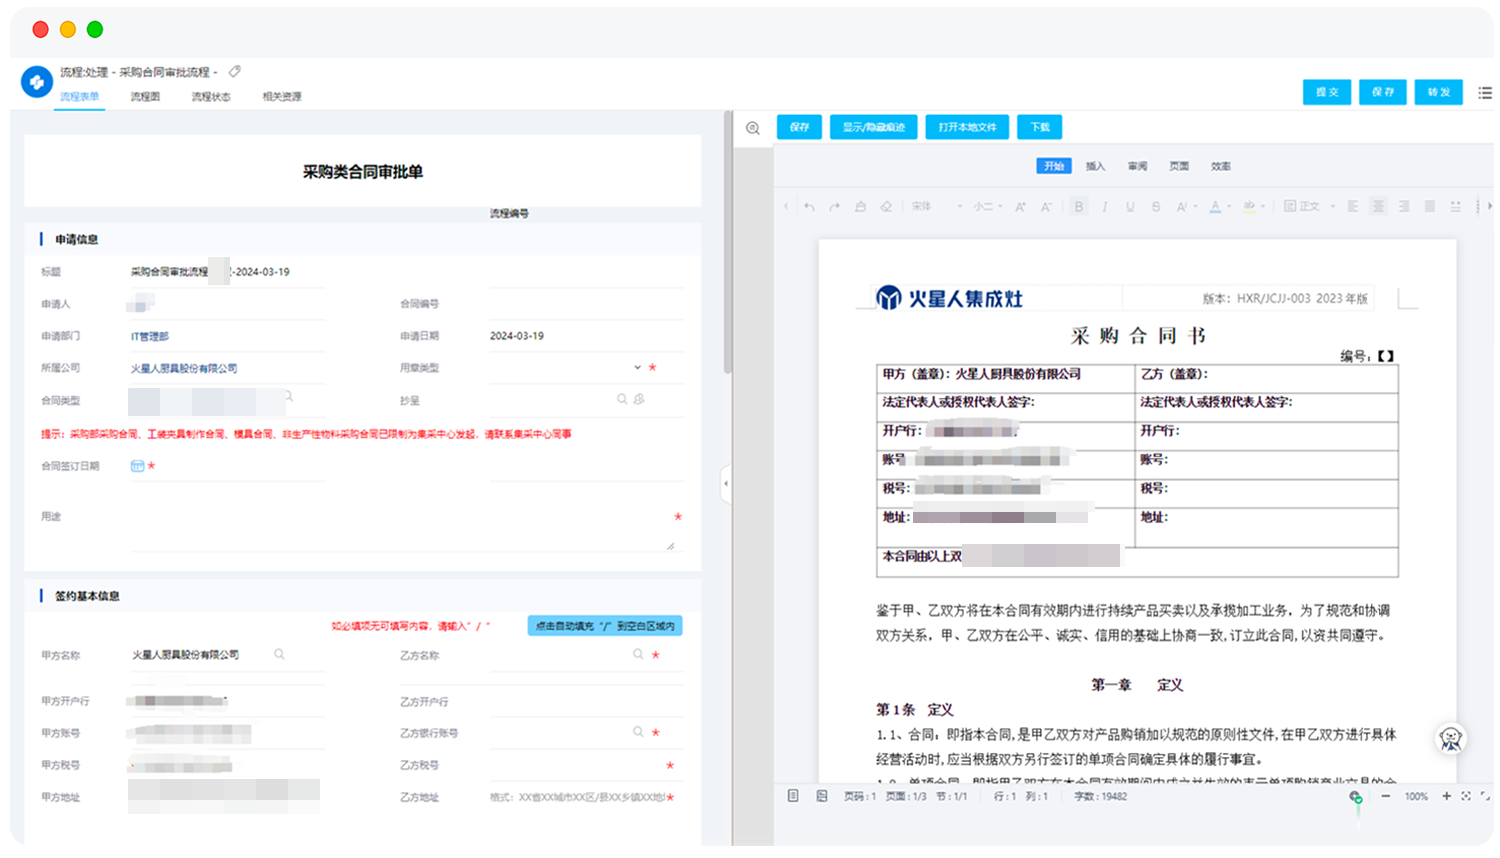Toggle bold formatting in document toolbar
1500x858 pixels.
pos(1079,207)
